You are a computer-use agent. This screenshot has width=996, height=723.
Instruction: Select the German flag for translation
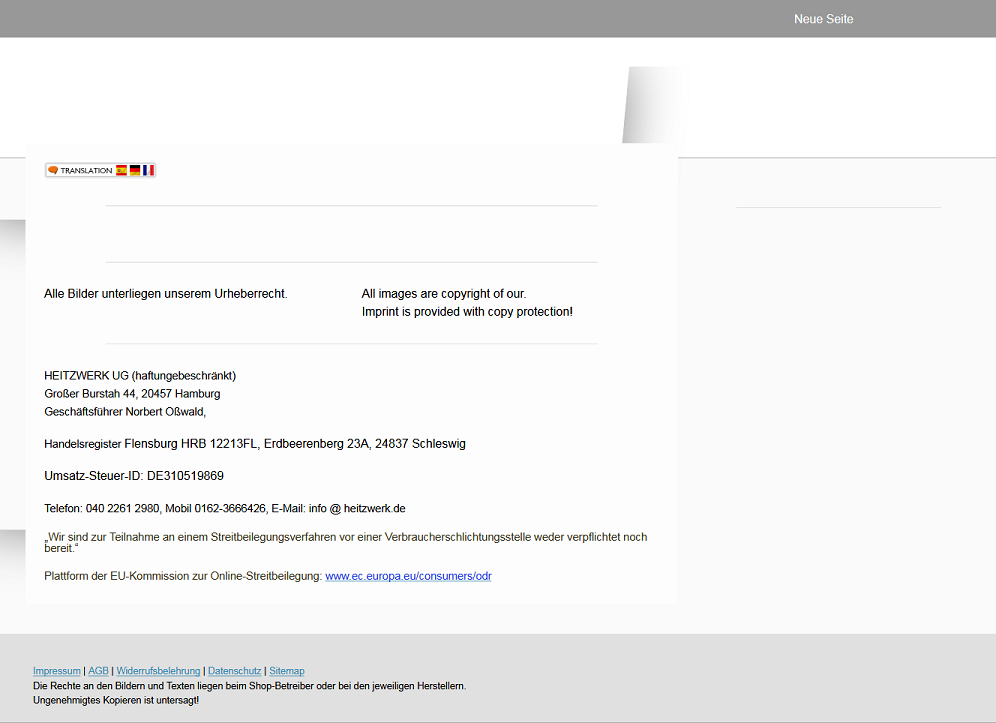[135, 171]
